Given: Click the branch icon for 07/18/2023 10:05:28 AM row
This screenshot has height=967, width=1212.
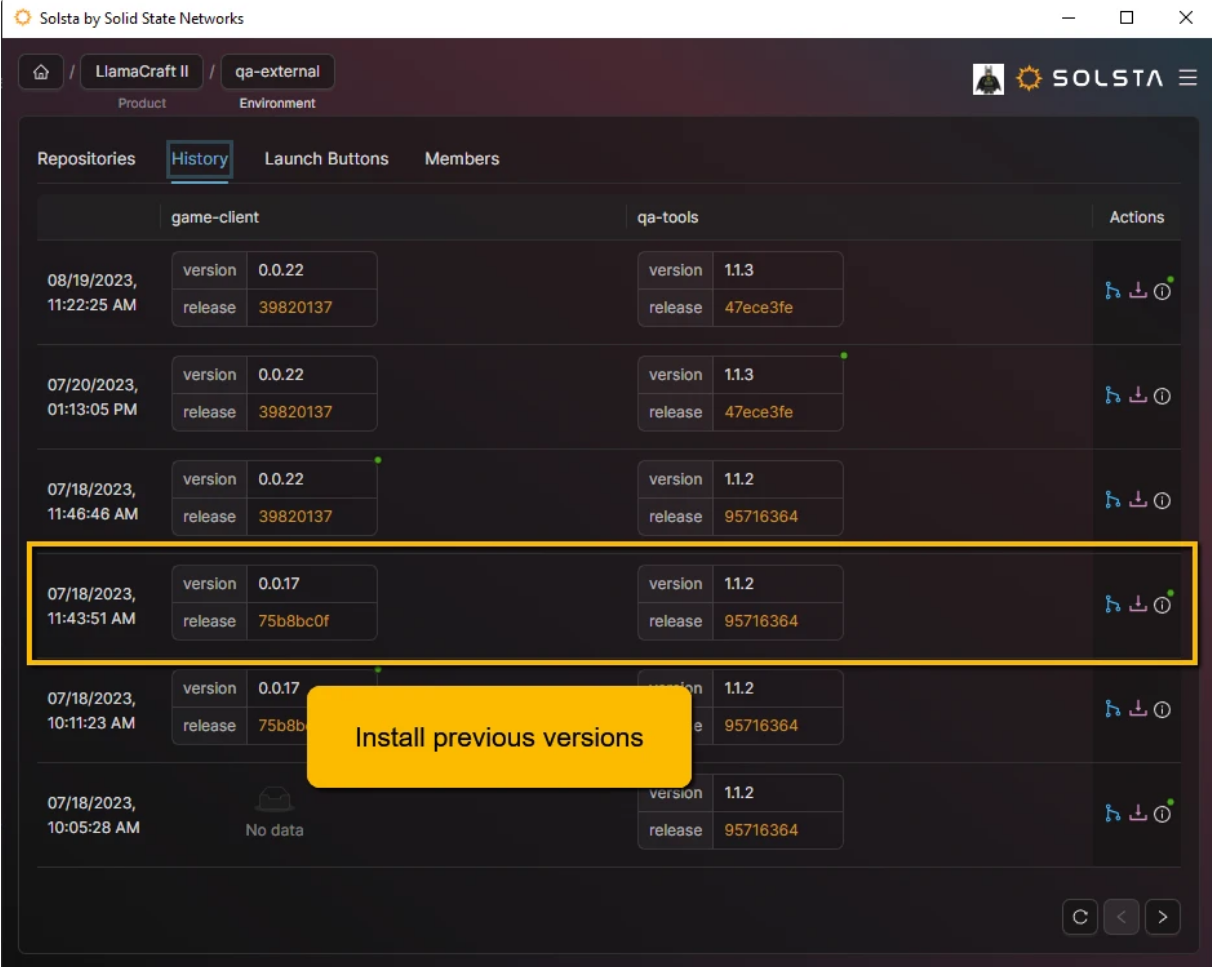Looking at the screenshot, I should [x=1112, y=814].
